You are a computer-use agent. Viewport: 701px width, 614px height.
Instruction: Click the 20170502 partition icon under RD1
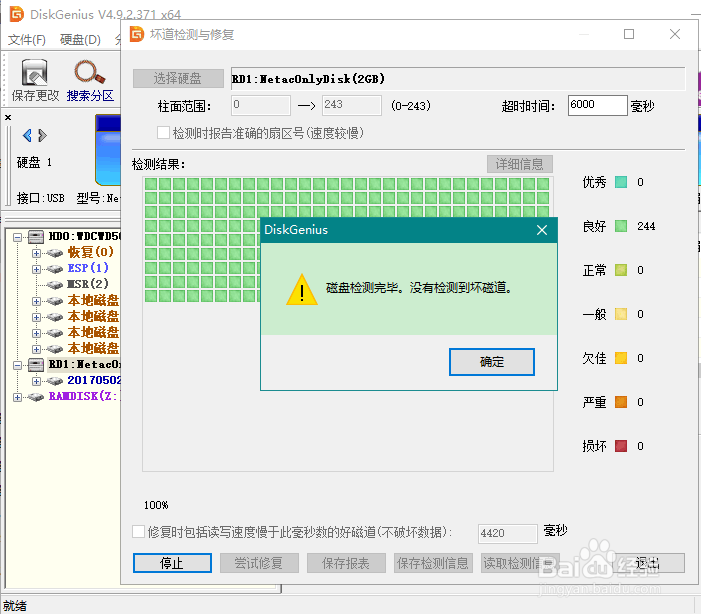(55, 381)
